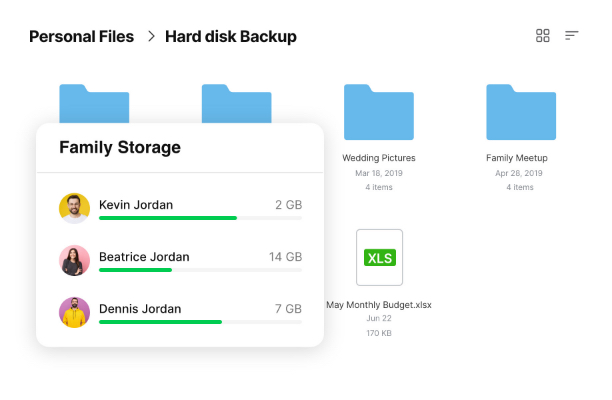Click the breadcrumb chevron separator

(151, 36)
